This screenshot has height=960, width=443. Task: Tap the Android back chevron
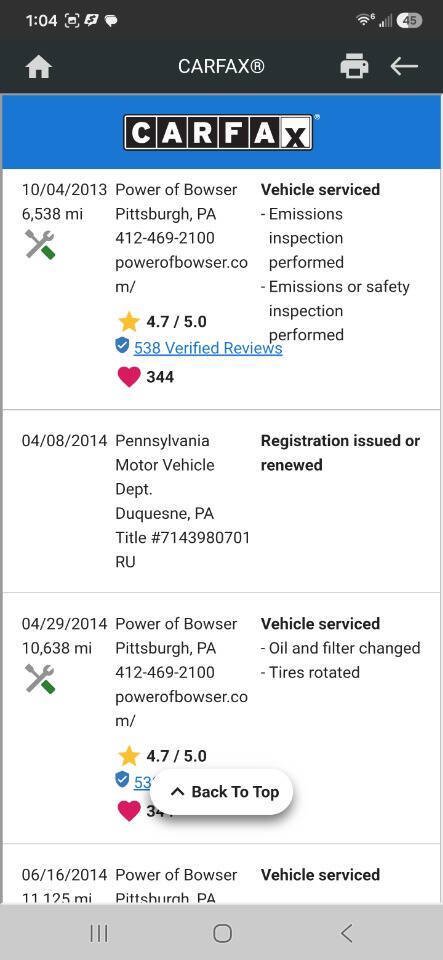pos(346,933)
